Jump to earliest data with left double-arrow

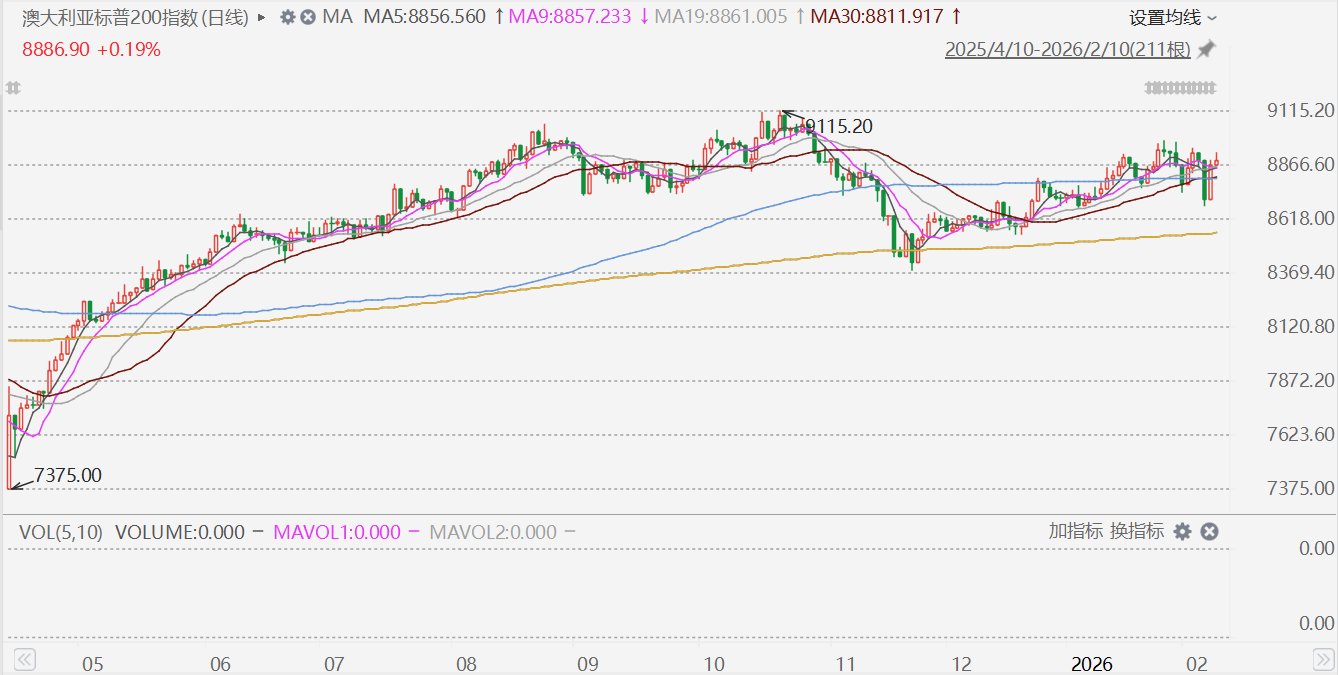(24, 660)
